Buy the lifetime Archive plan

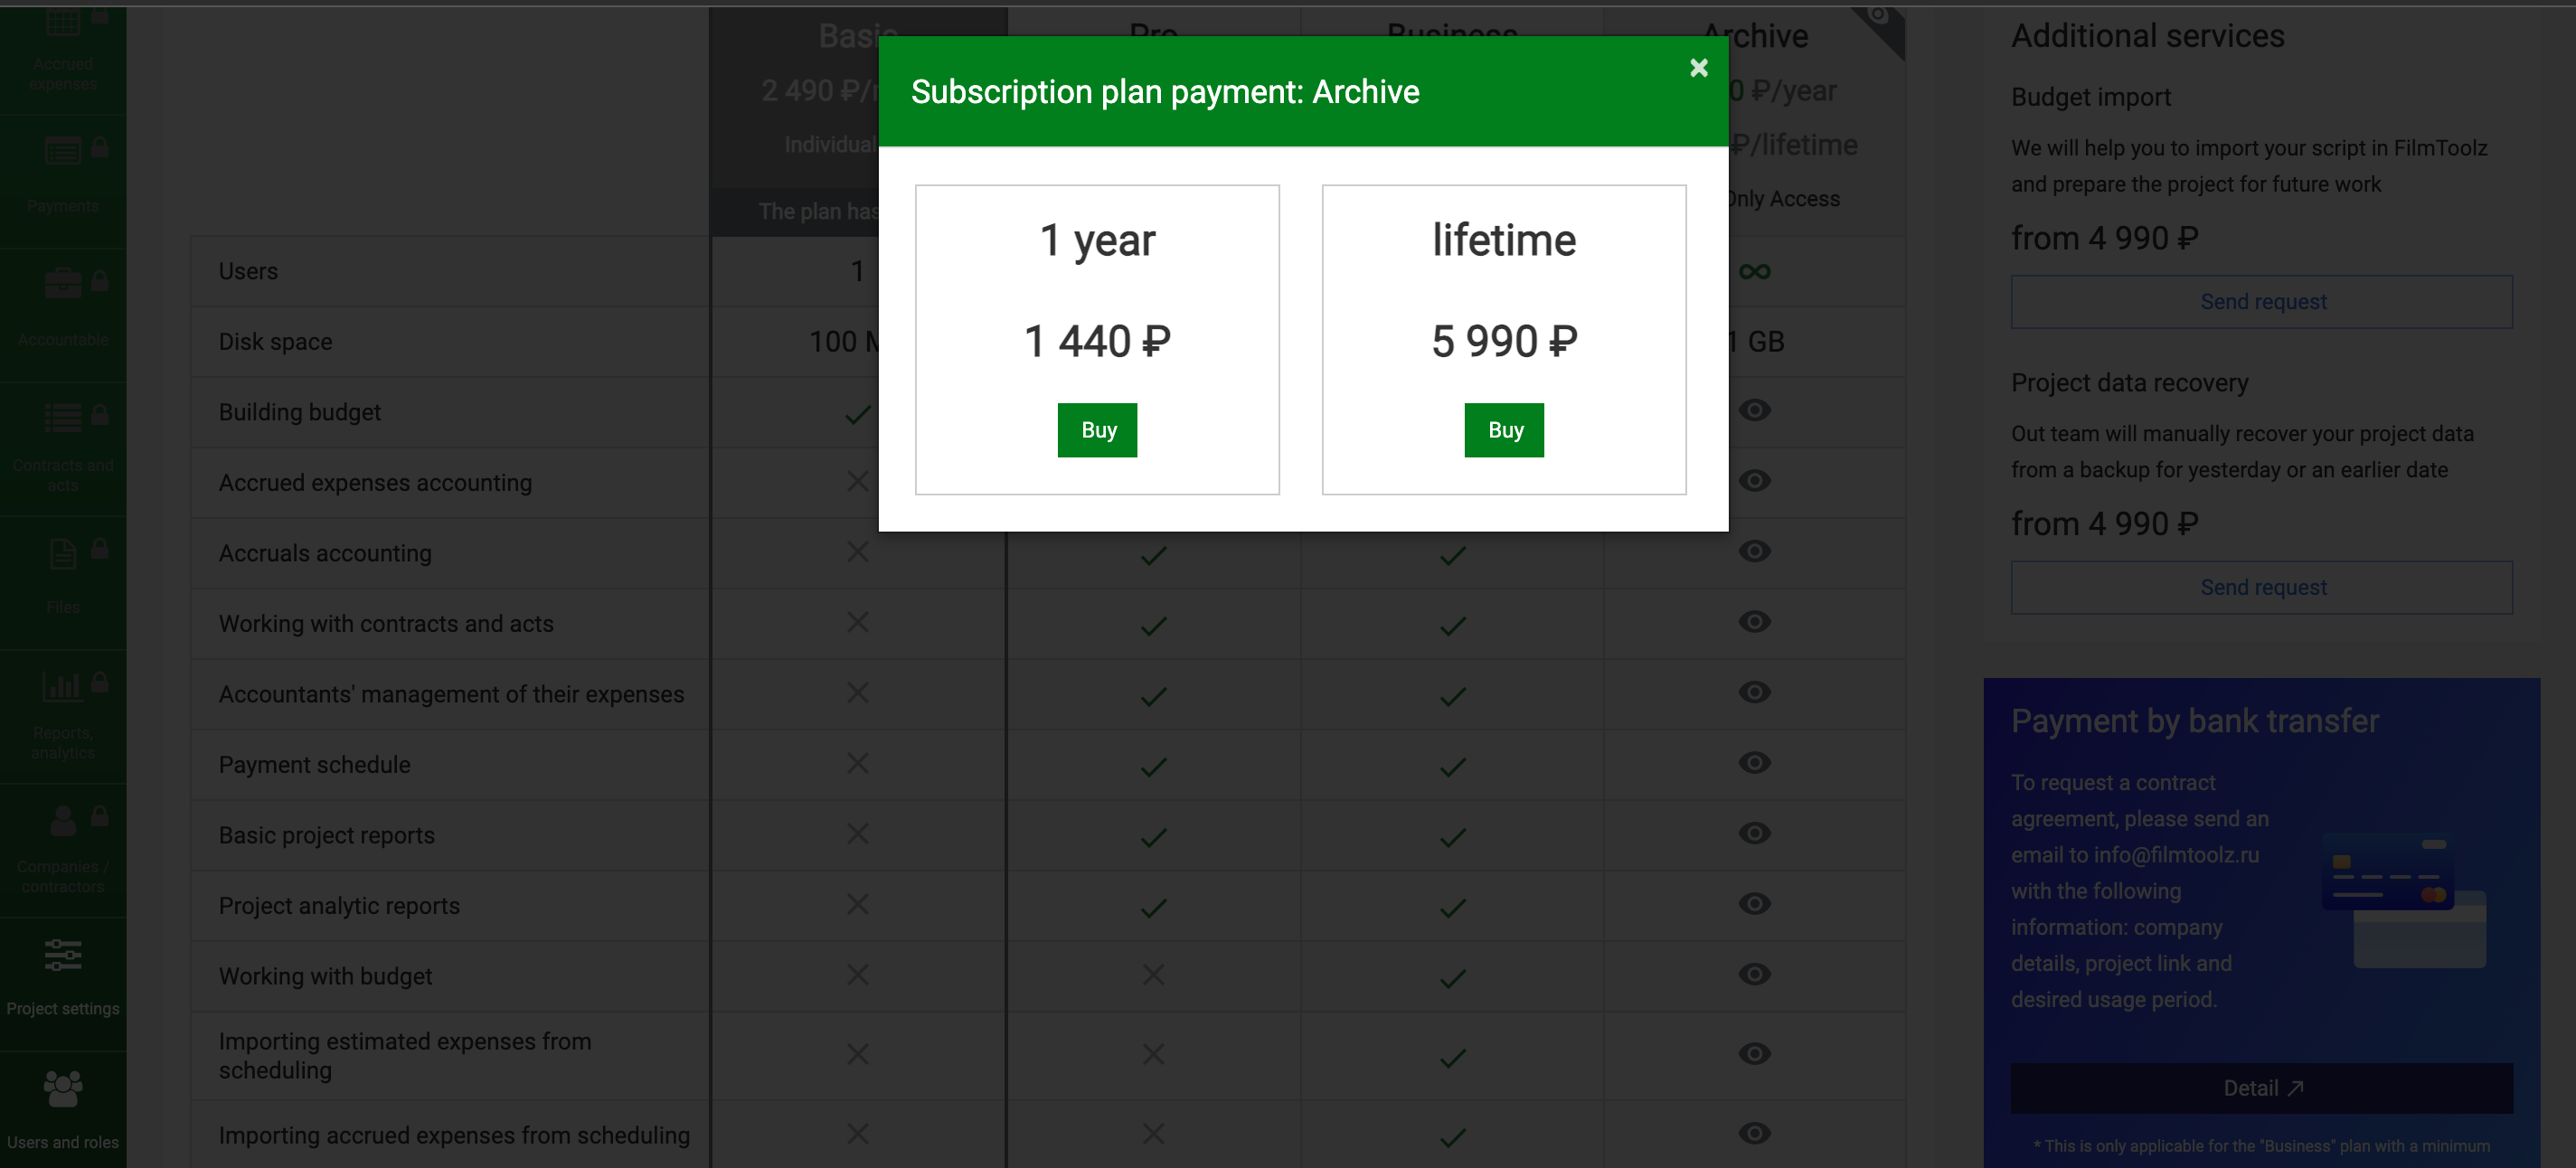pos(1504,430)
